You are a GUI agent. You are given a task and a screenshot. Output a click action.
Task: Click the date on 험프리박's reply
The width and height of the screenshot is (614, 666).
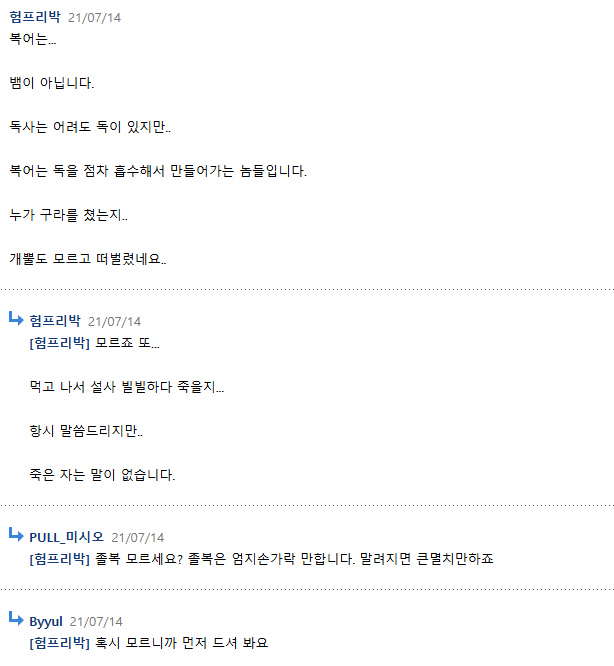(114, 322)
